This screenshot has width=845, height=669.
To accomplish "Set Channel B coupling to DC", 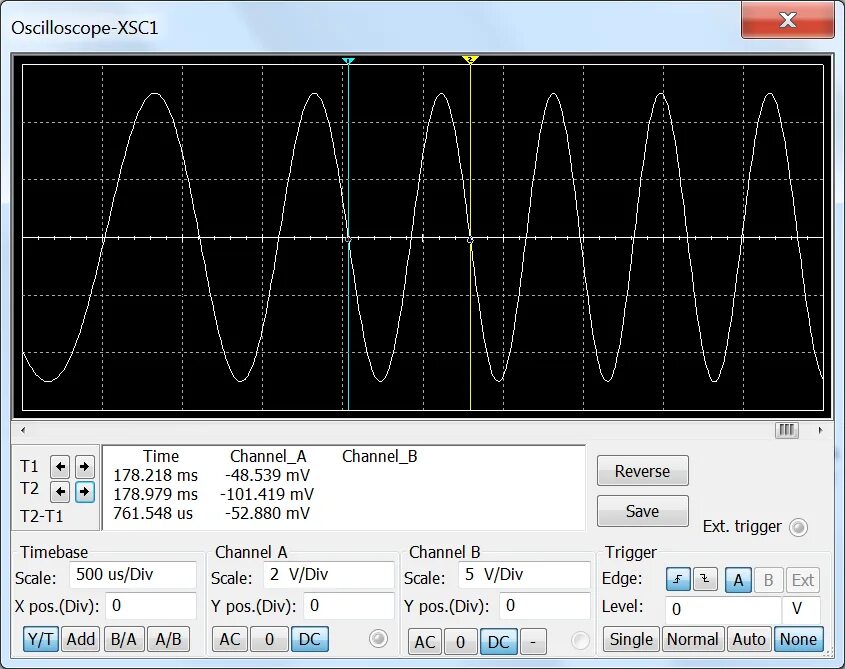I will coord(498,642).
